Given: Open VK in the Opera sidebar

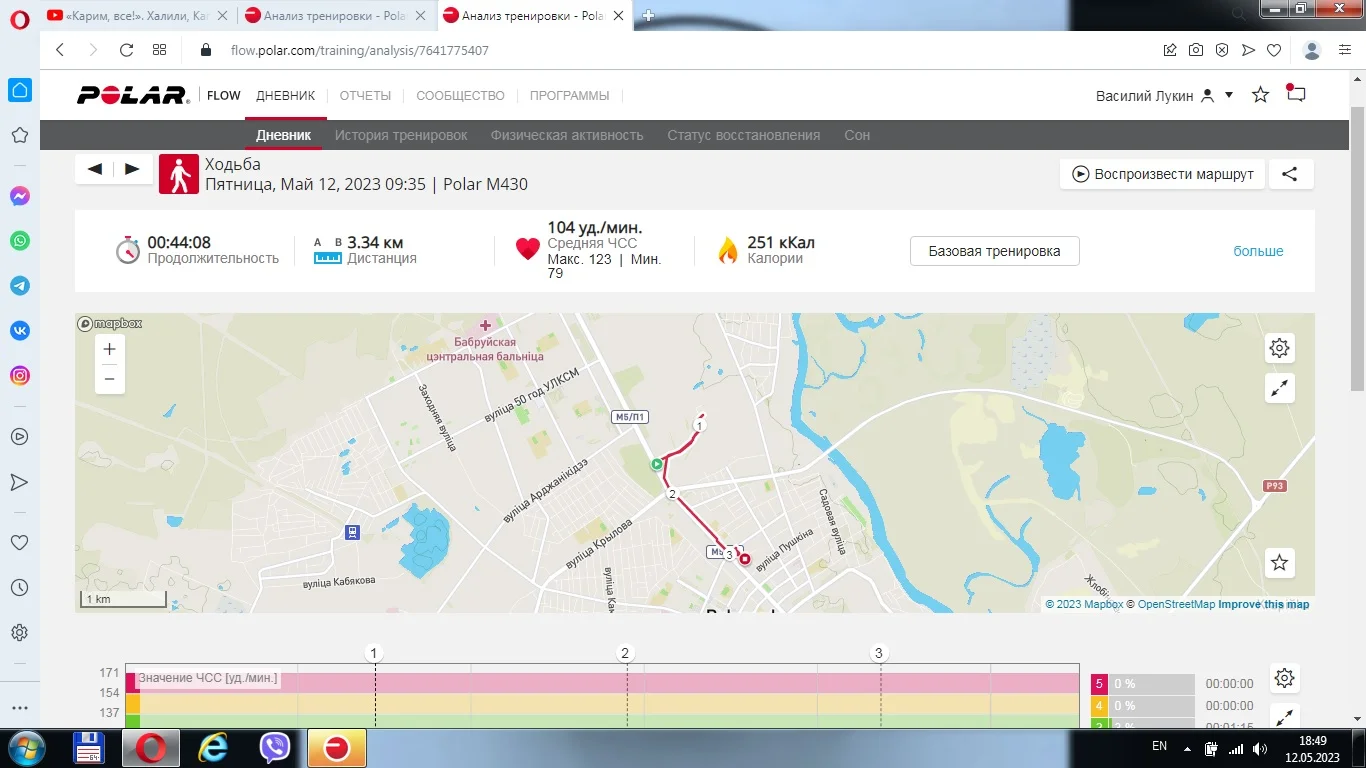Looking at the screenshot, I should (x=19, y=331).
